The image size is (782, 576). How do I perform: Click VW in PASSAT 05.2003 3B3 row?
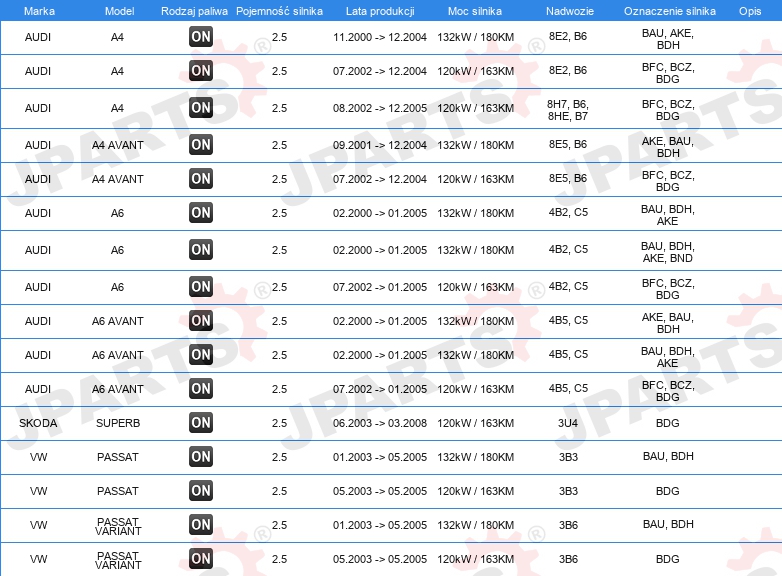click(38, 491)
